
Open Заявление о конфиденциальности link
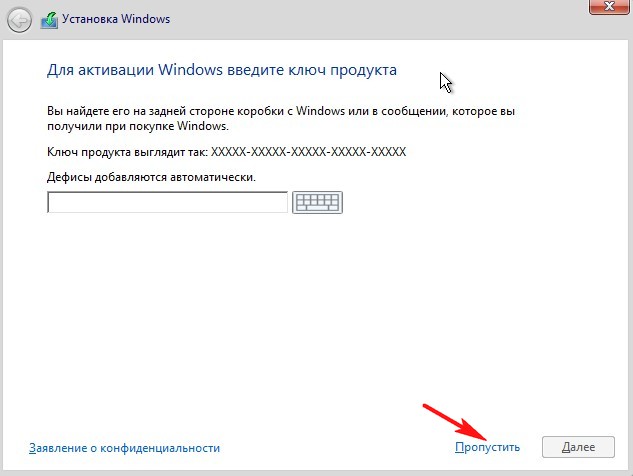[124, 448]
